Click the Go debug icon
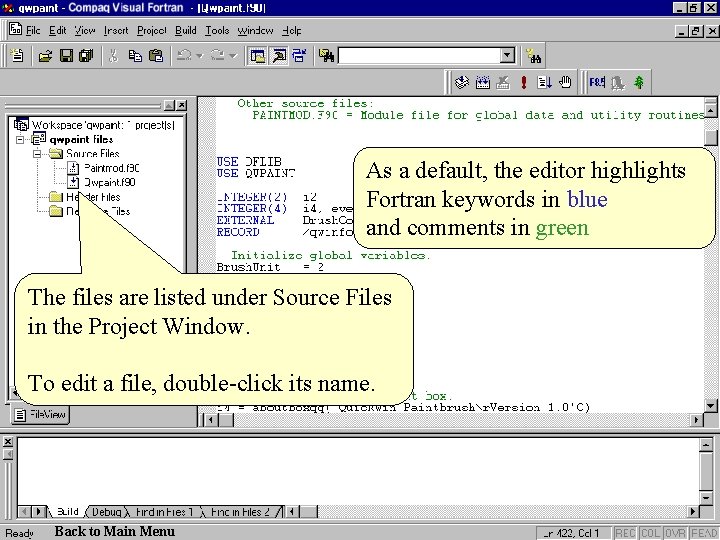The height and width of the screenshot is (540, 720). click(x=545, y=83)
